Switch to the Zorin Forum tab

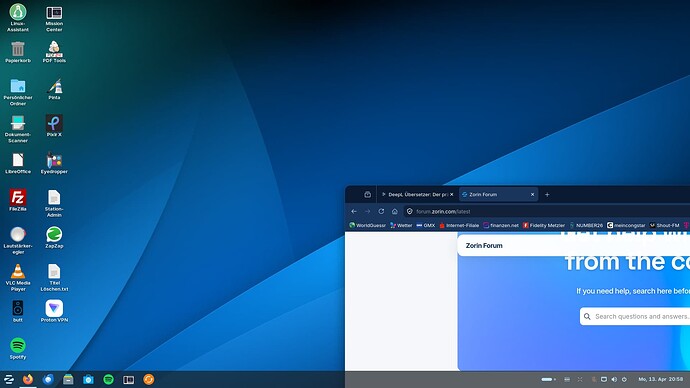click(x=498, y=194)
